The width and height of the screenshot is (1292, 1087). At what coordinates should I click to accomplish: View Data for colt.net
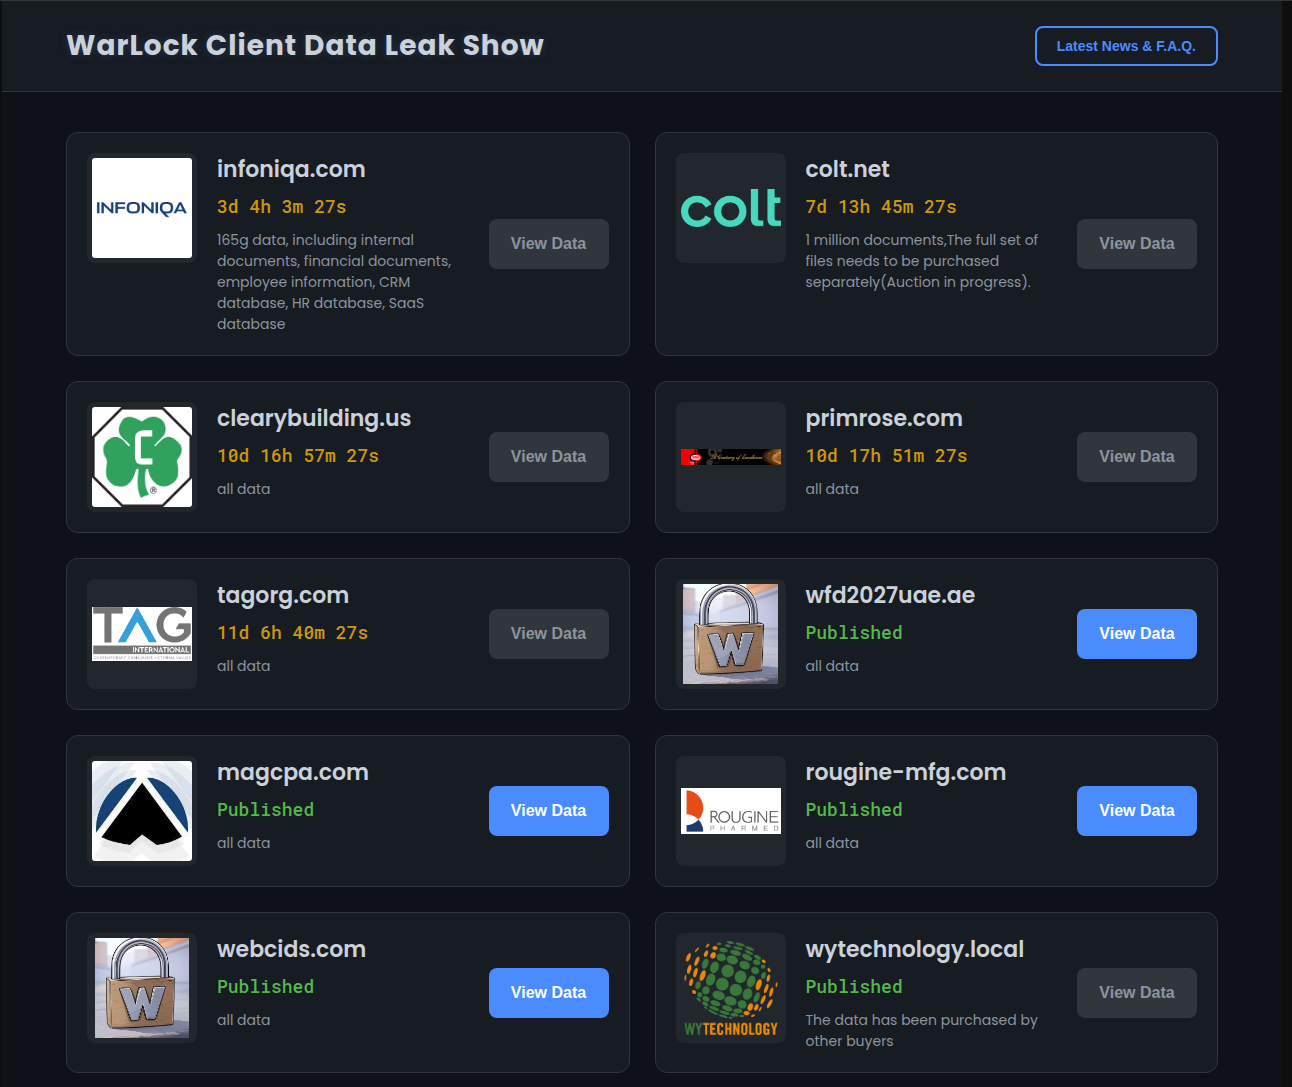(1137, 244)
